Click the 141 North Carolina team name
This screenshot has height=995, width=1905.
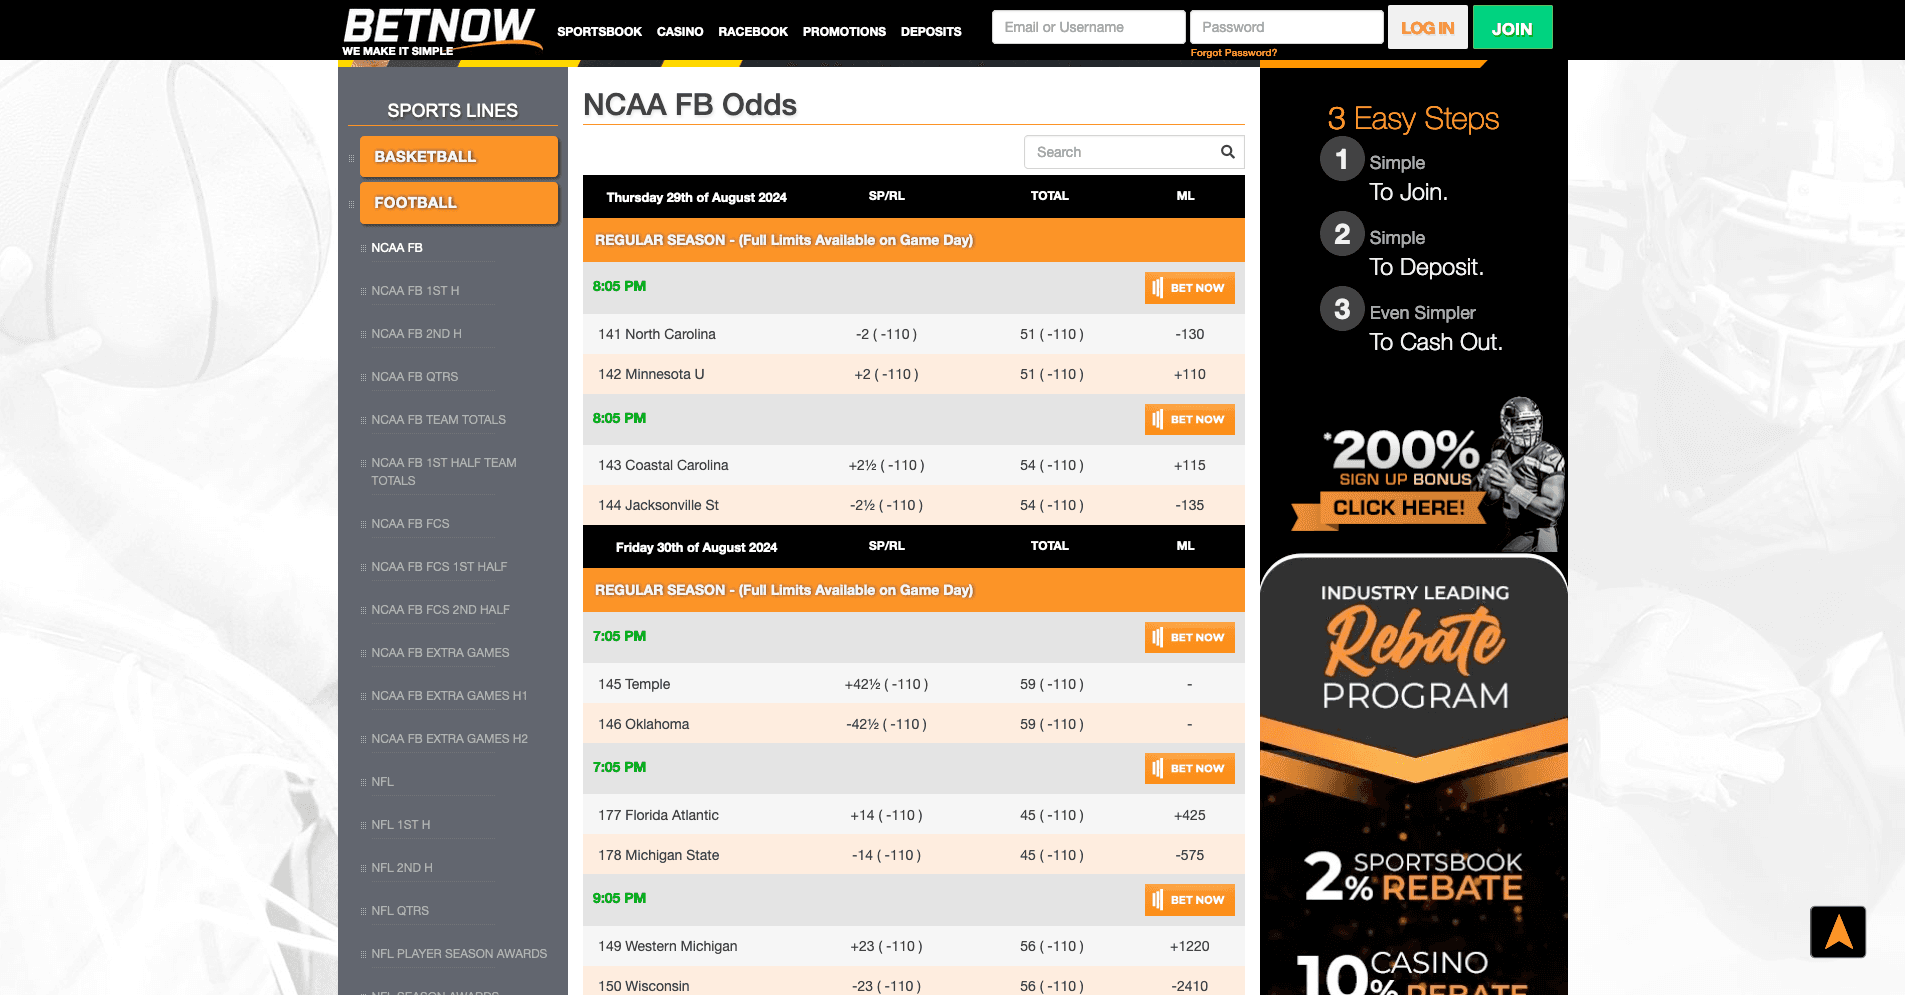[657, 335]
